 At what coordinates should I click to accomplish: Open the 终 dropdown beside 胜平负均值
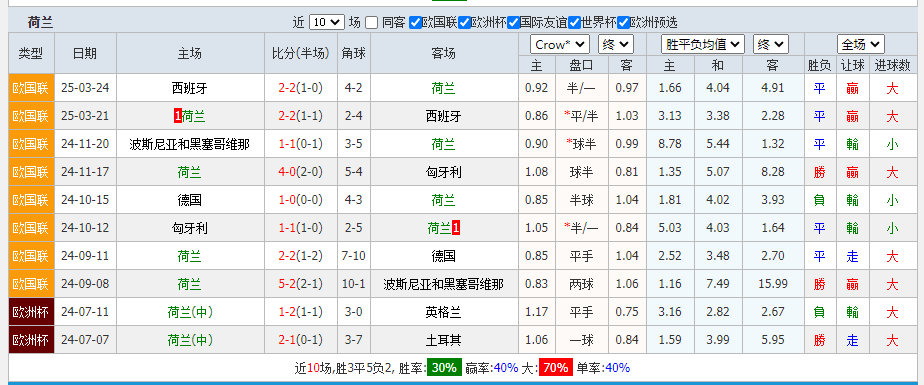(x=771, y=44)
